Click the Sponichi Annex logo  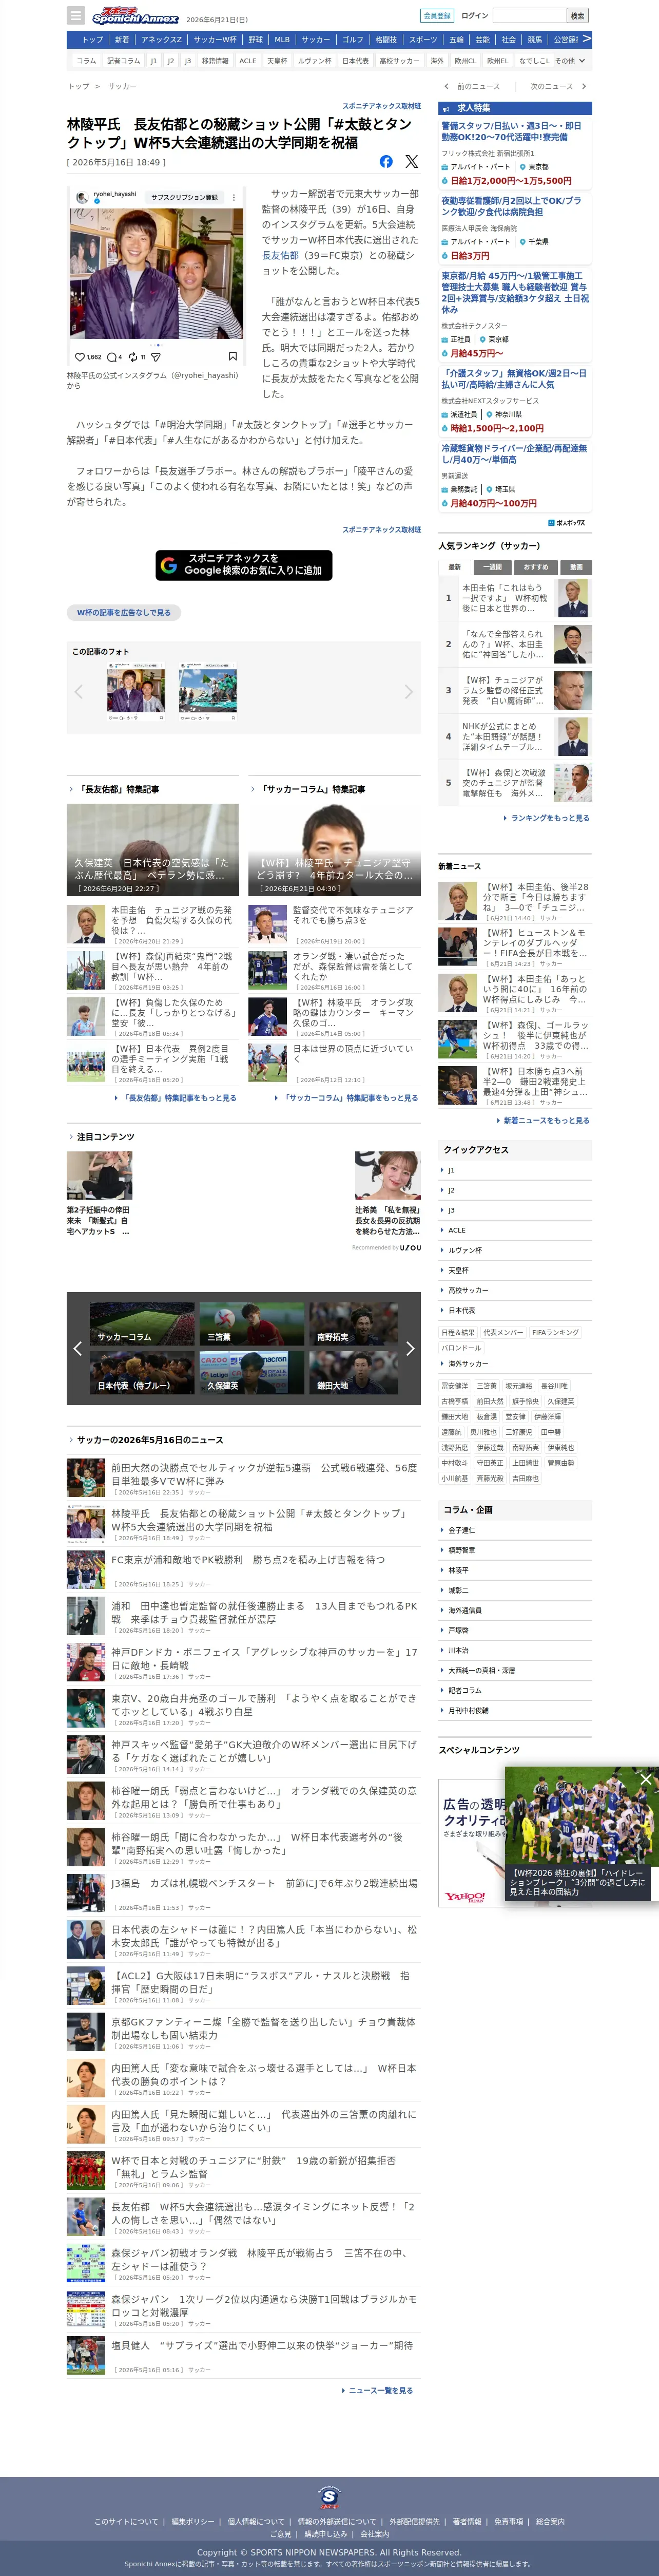click(x=135, y=16)
